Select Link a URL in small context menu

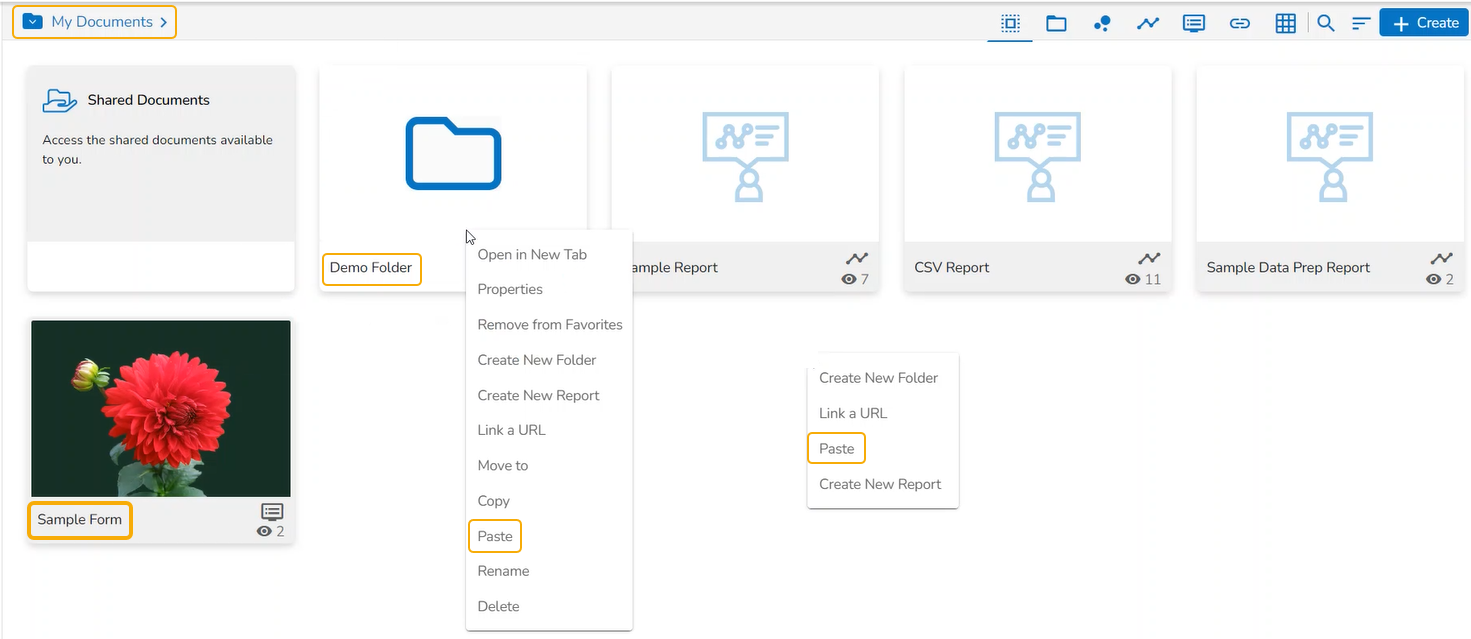pos(853,413)
